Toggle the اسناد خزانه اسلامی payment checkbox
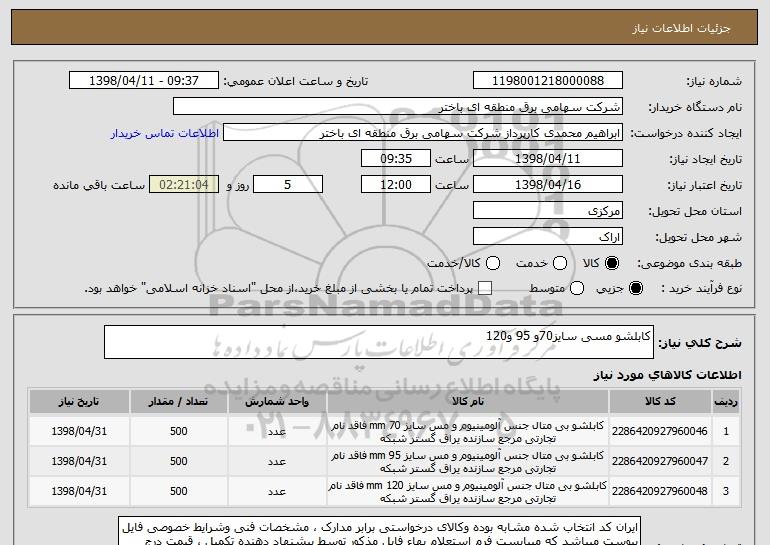The height and width of the screenshot is (545, 770). (x=485, y=288)
